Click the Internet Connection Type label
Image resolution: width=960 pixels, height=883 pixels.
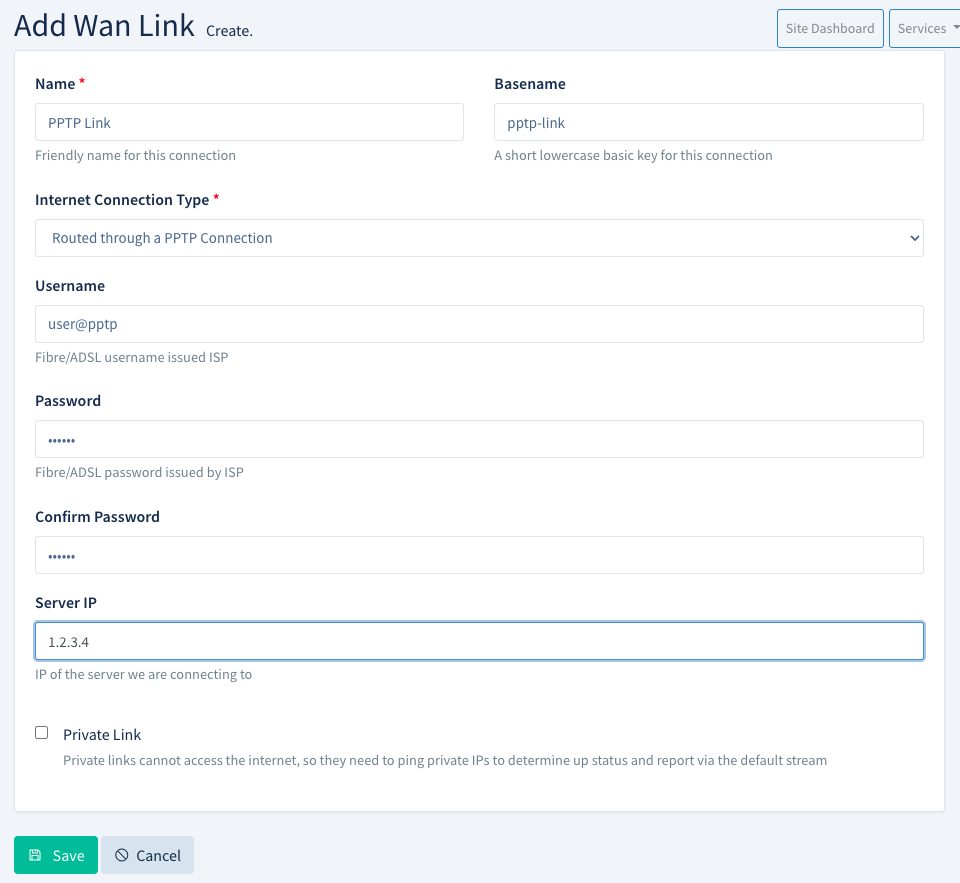(x=122, y=200)
